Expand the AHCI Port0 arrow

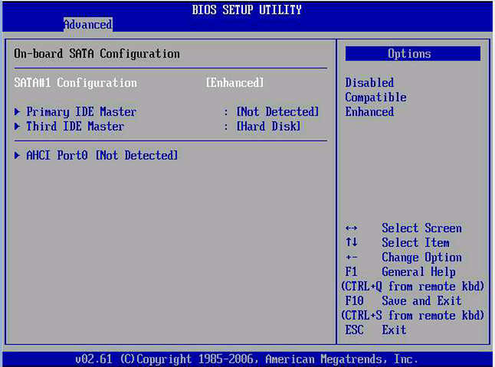(17, 155)
